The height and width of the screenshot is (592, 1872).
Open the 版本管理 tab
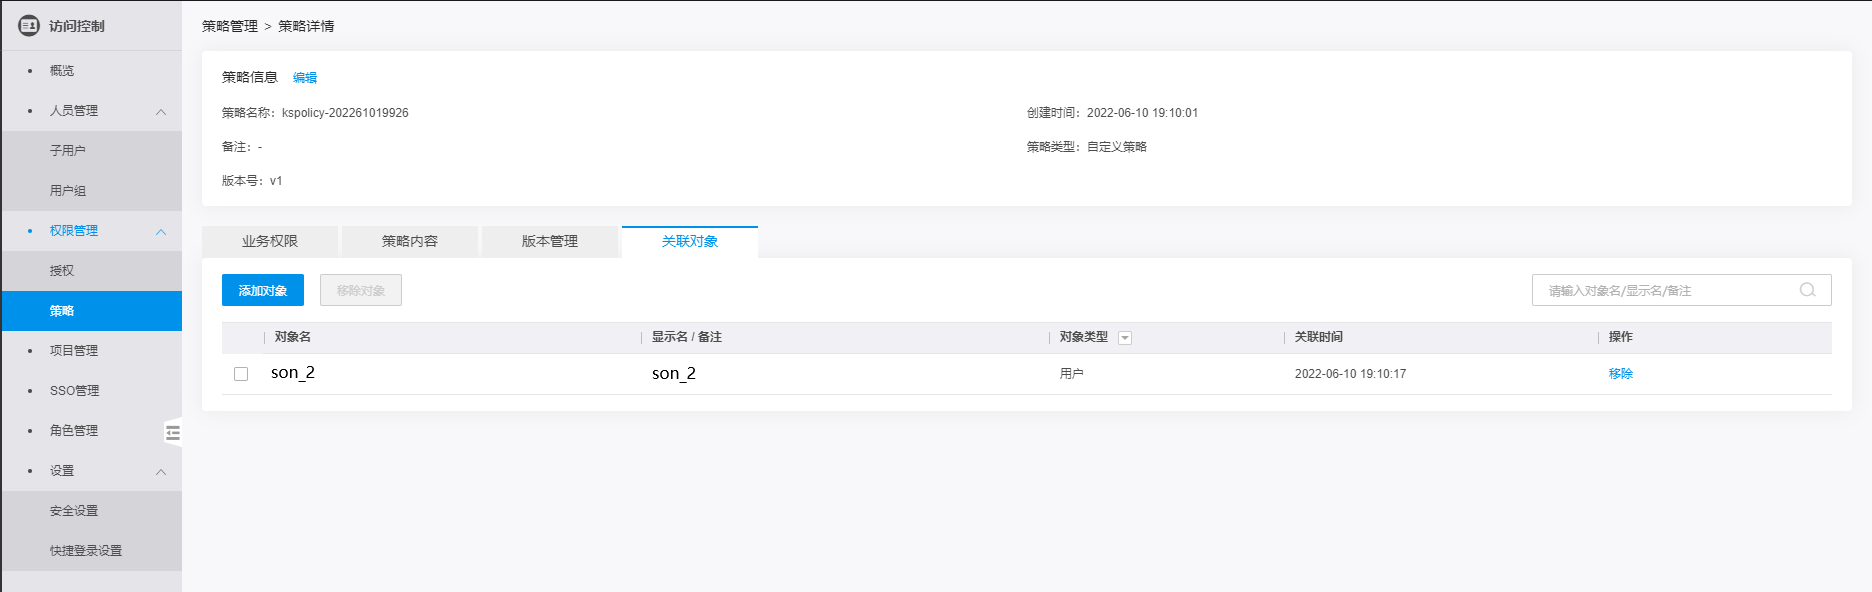pos(550,241)
